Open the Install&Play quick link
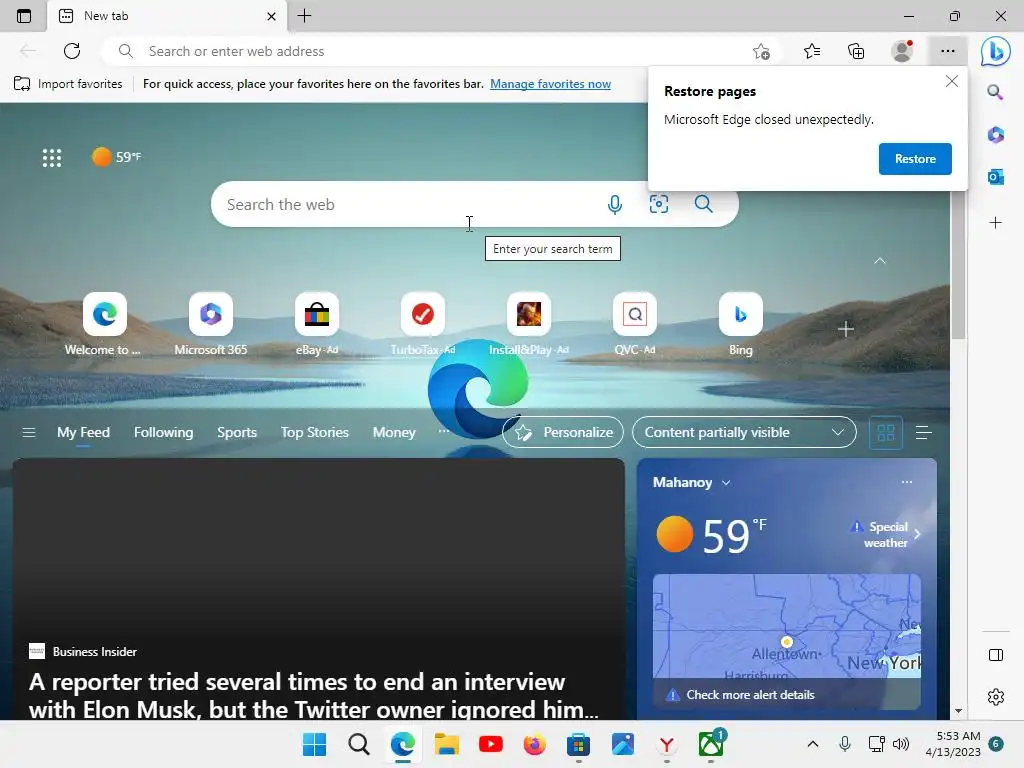1024x768 pixels. (x=528, y=324)
